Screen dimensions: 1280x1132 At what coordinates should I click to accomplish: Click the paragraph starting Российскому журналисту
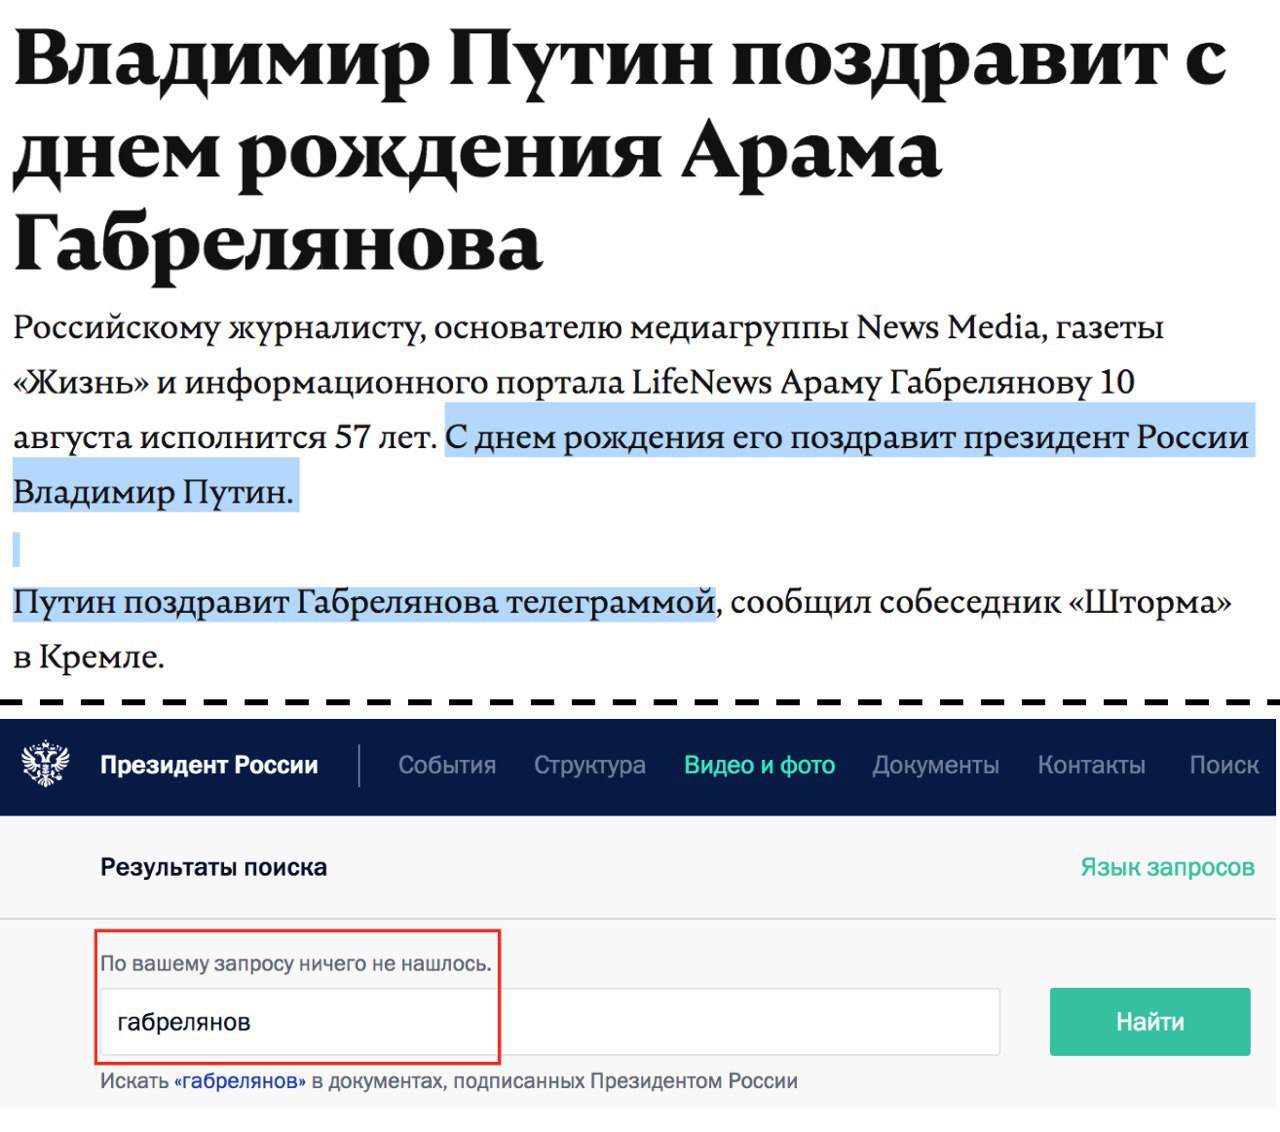coord(632,410)
